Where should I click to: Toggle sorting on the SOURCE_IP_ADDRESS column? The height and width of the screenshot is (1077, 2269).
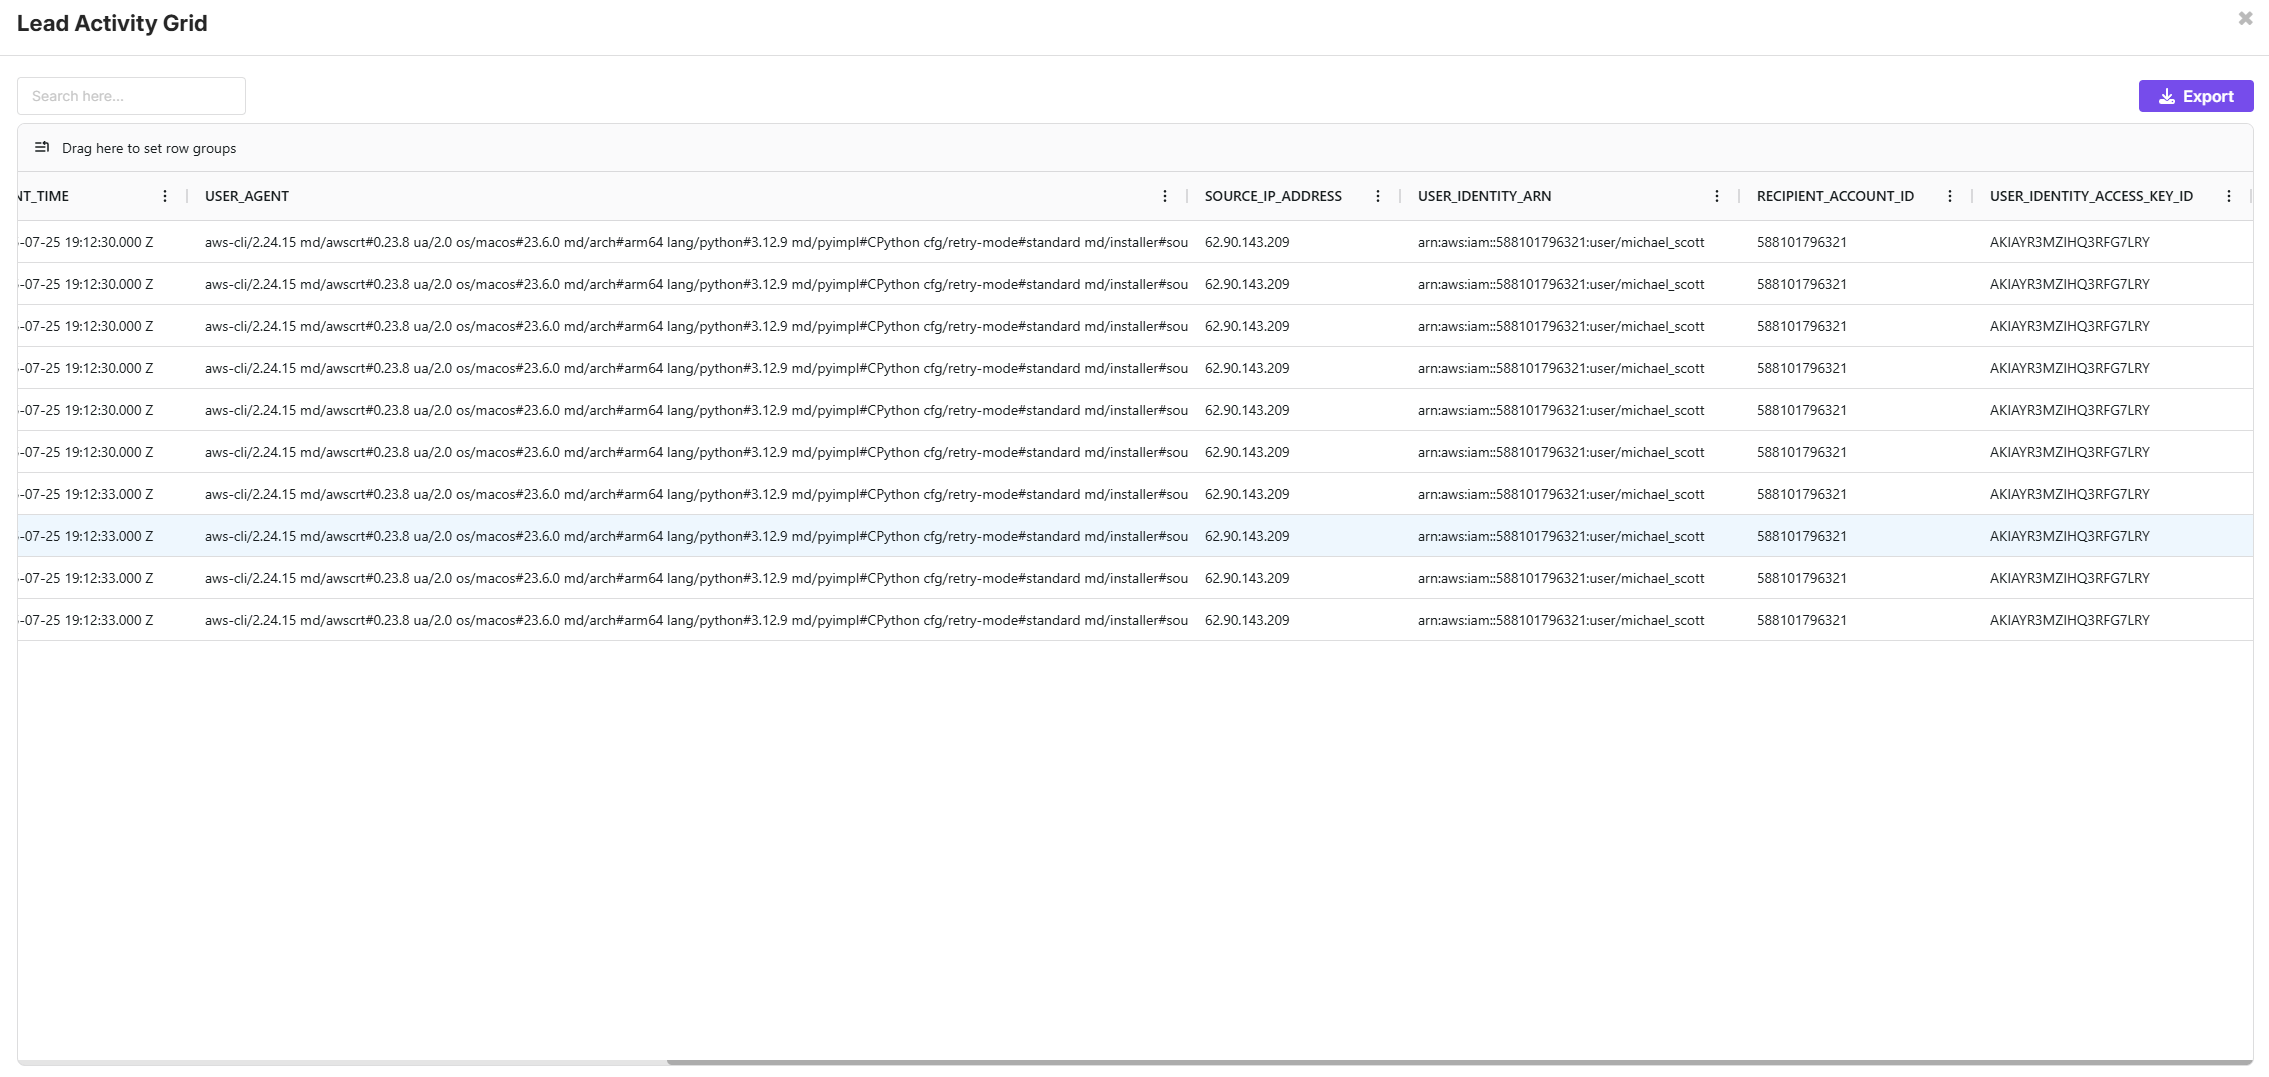(x=1273, y=196)
